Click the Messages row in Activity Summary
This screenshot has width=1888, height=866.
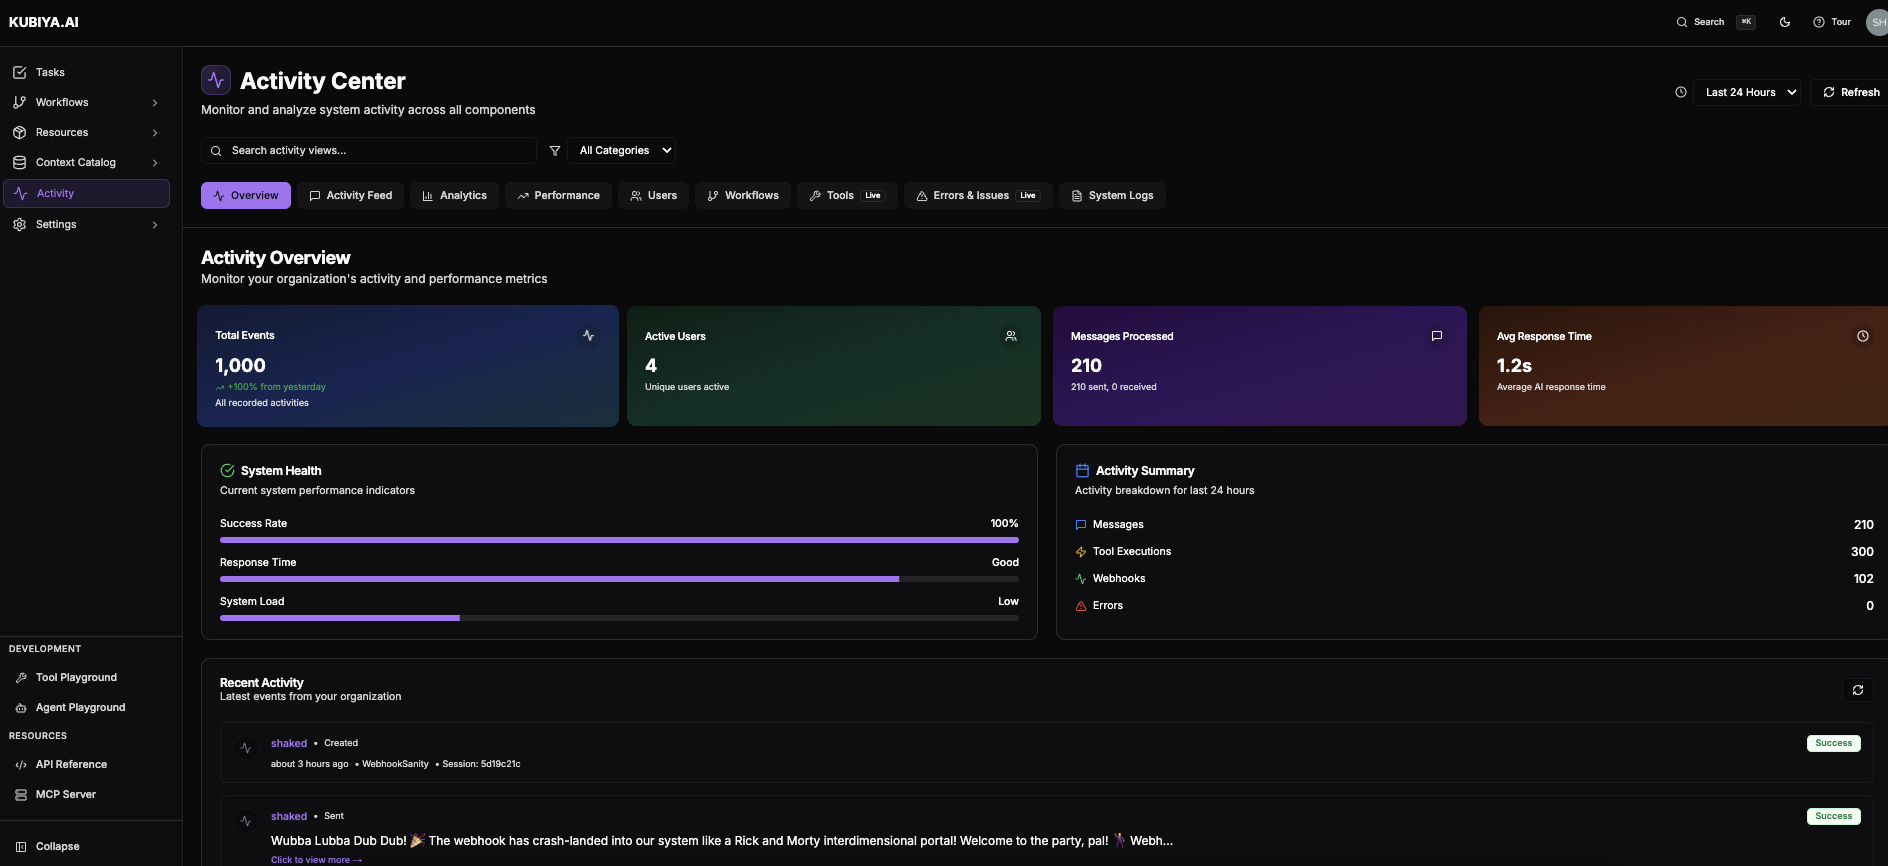coord(1474,524)
